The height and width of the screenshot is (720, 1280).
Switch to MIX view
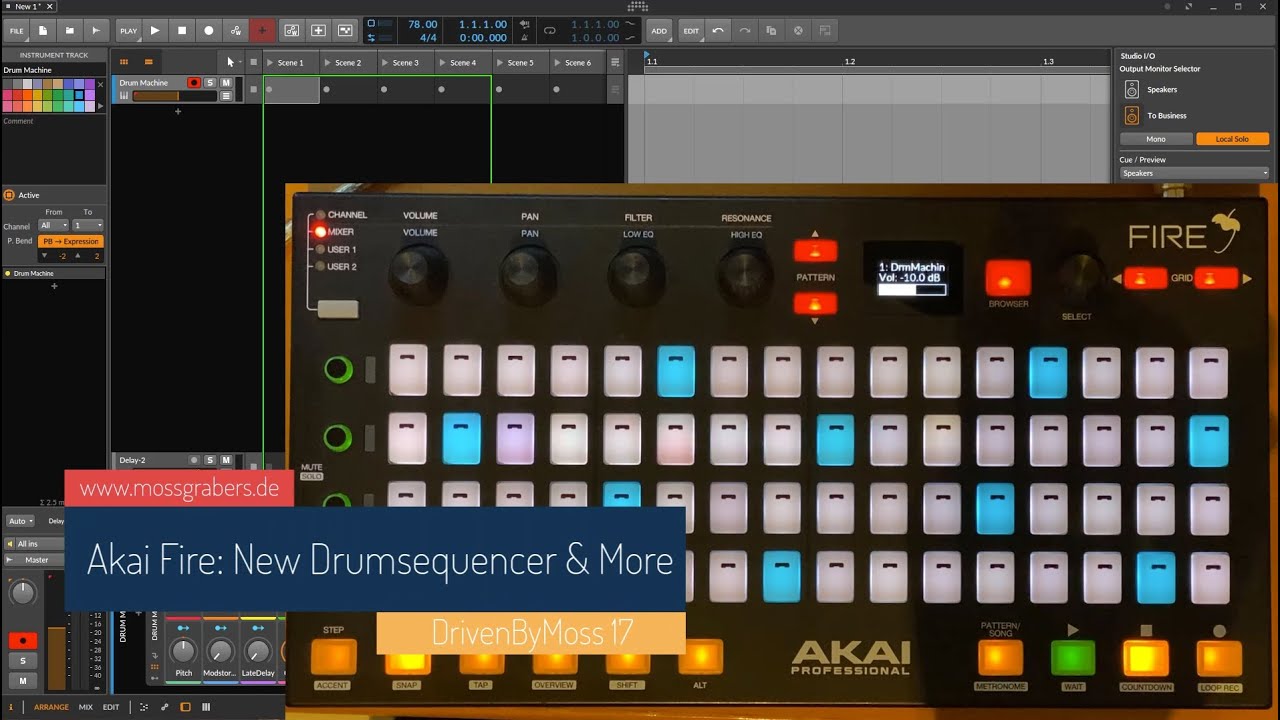(86, 707)
